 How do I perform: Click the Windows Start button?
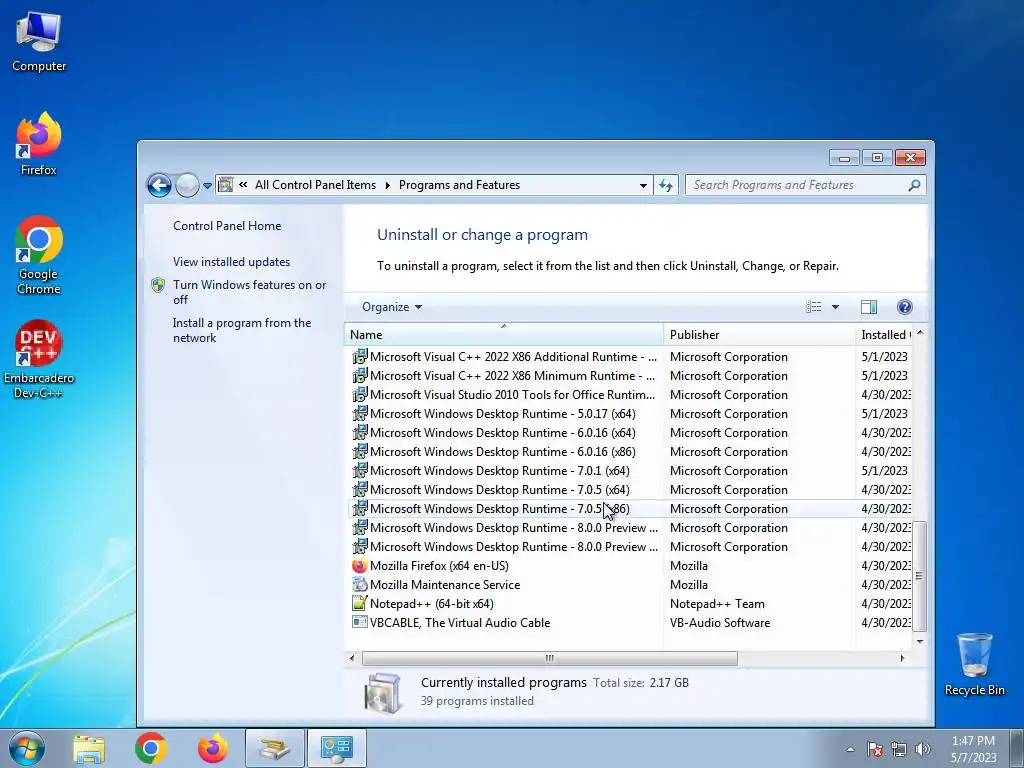[26, 748]
